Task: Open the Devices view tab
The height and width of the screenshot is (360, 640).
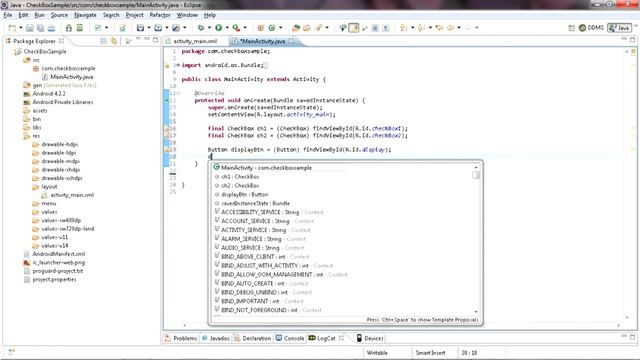Action: tap(370, 338)
